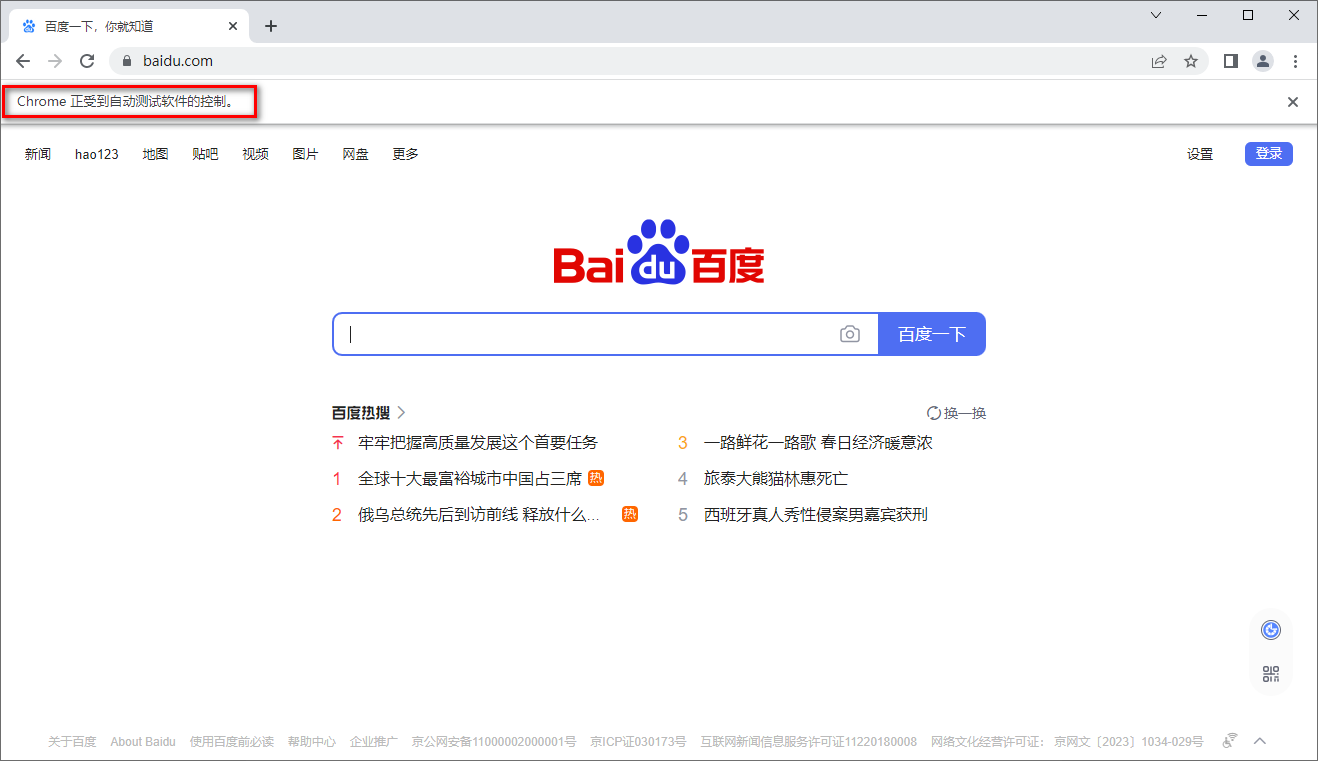Open the About Baidu footer link
The image size is (1318, 761).
tap(143, 742)
